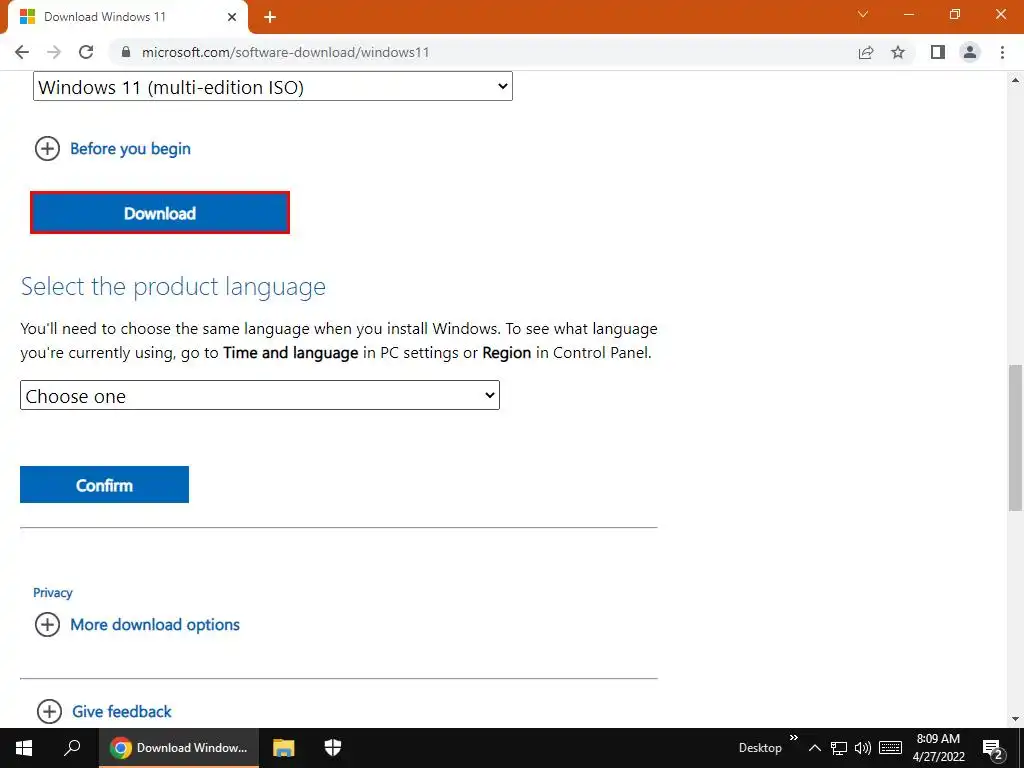Click the scrollbar down arrow
The width and height of the screenshot is (1024, 768).
(x=1015, y=719)
